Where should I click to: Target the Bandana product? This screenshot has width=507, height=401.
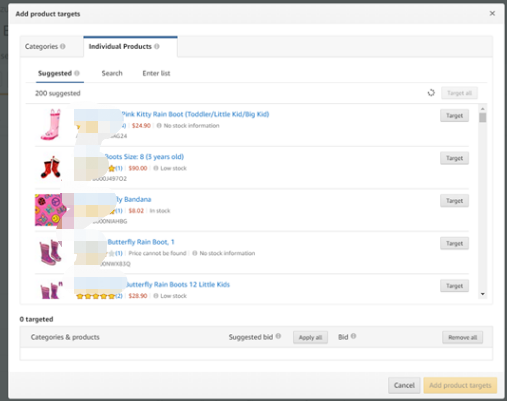point(454,201)
